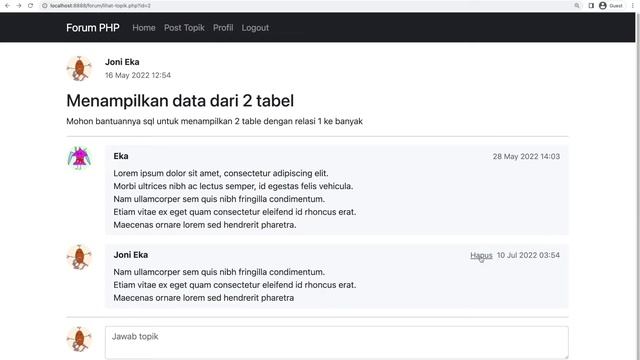Click the title Menampilkan data dari 2 tabel
The height and width of the screenshot is (360, 640).
coord(180,101)
